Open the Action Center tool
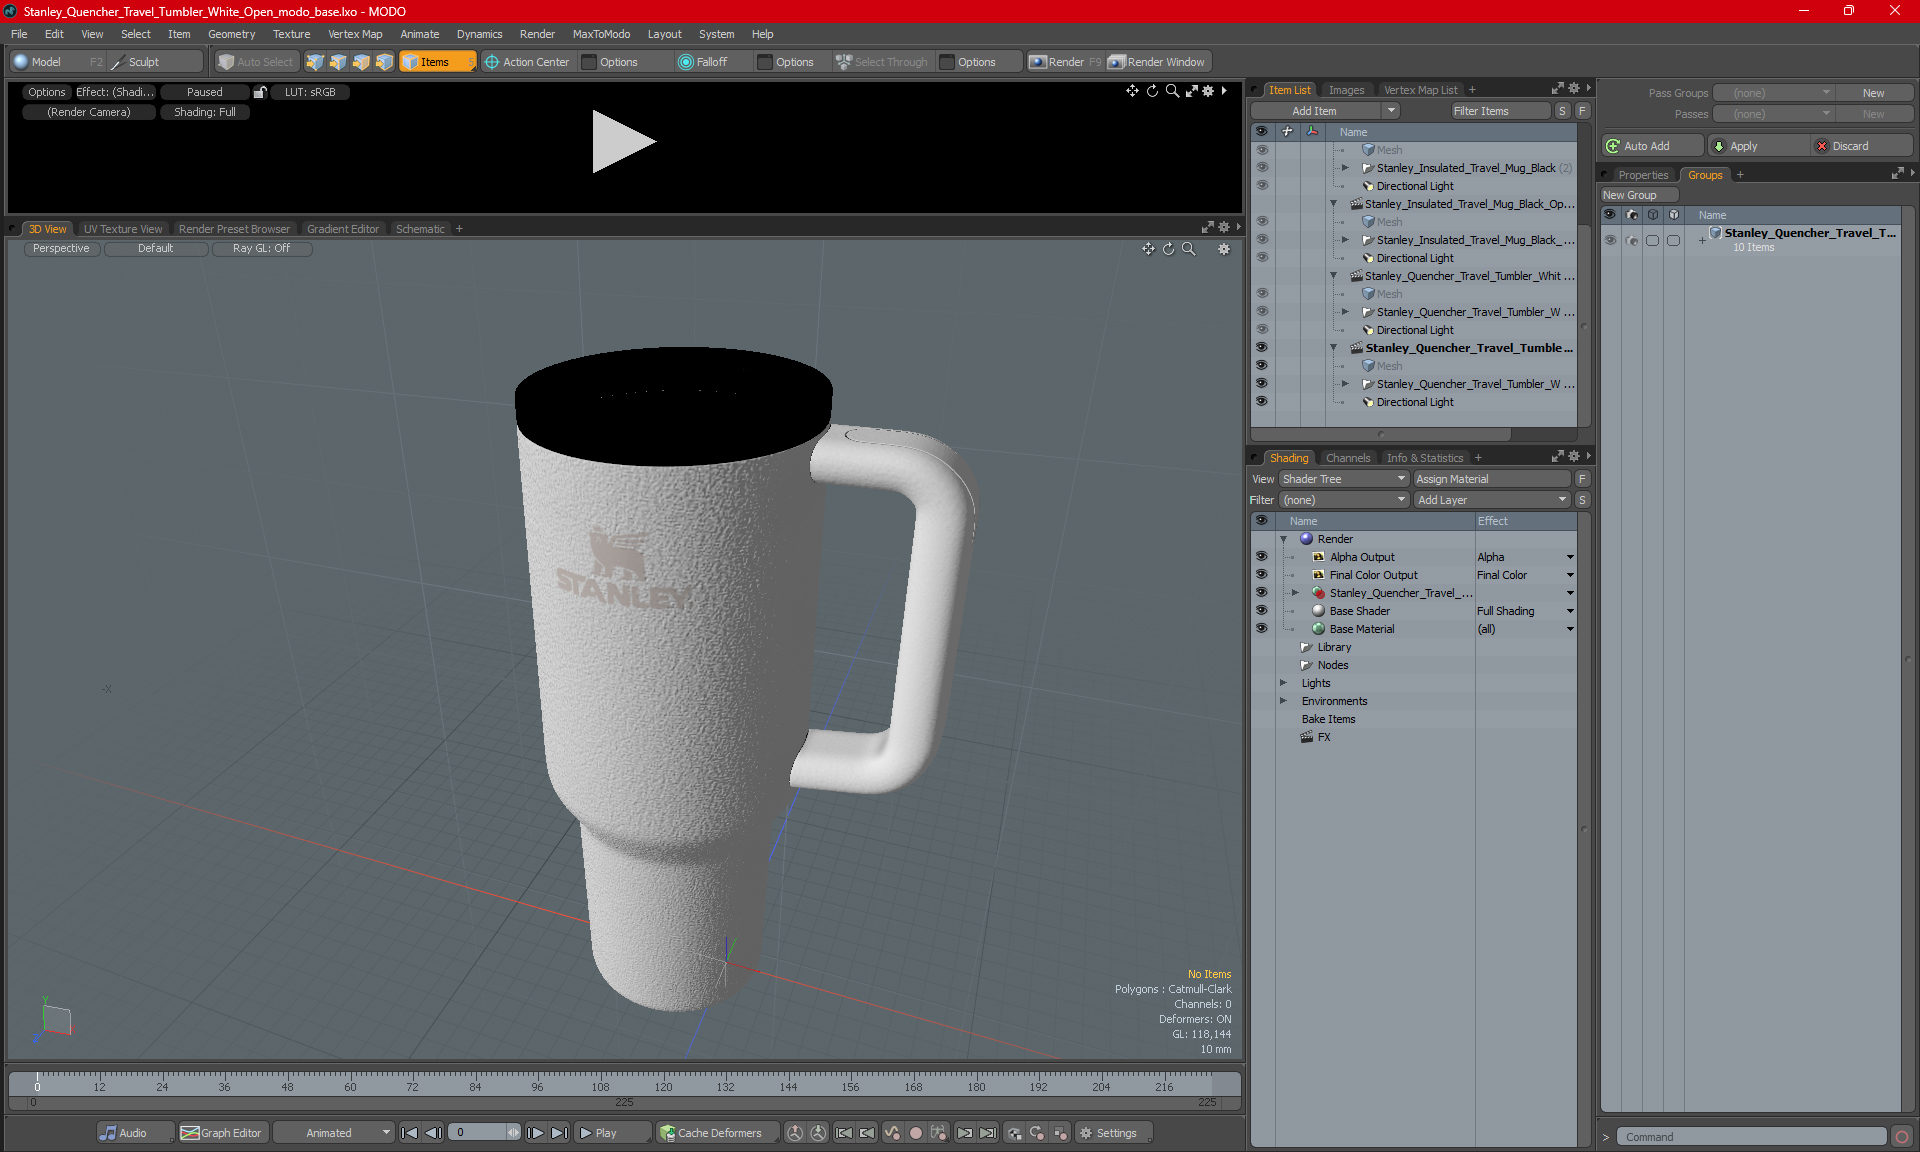This screenshot has height=1152, width=1920. [527, 62]
